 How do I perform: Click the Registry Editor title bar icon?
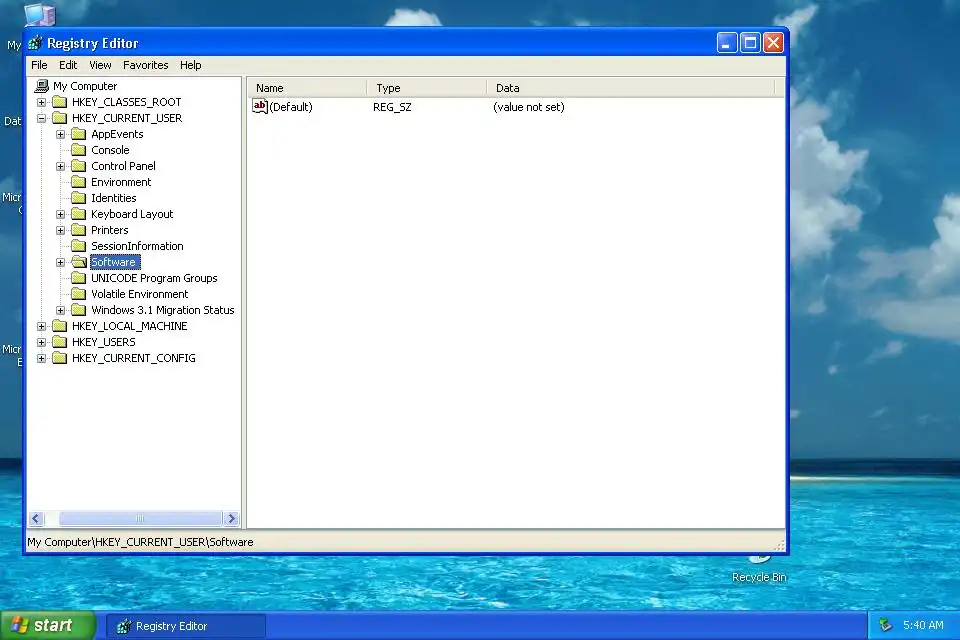point(35,43)
